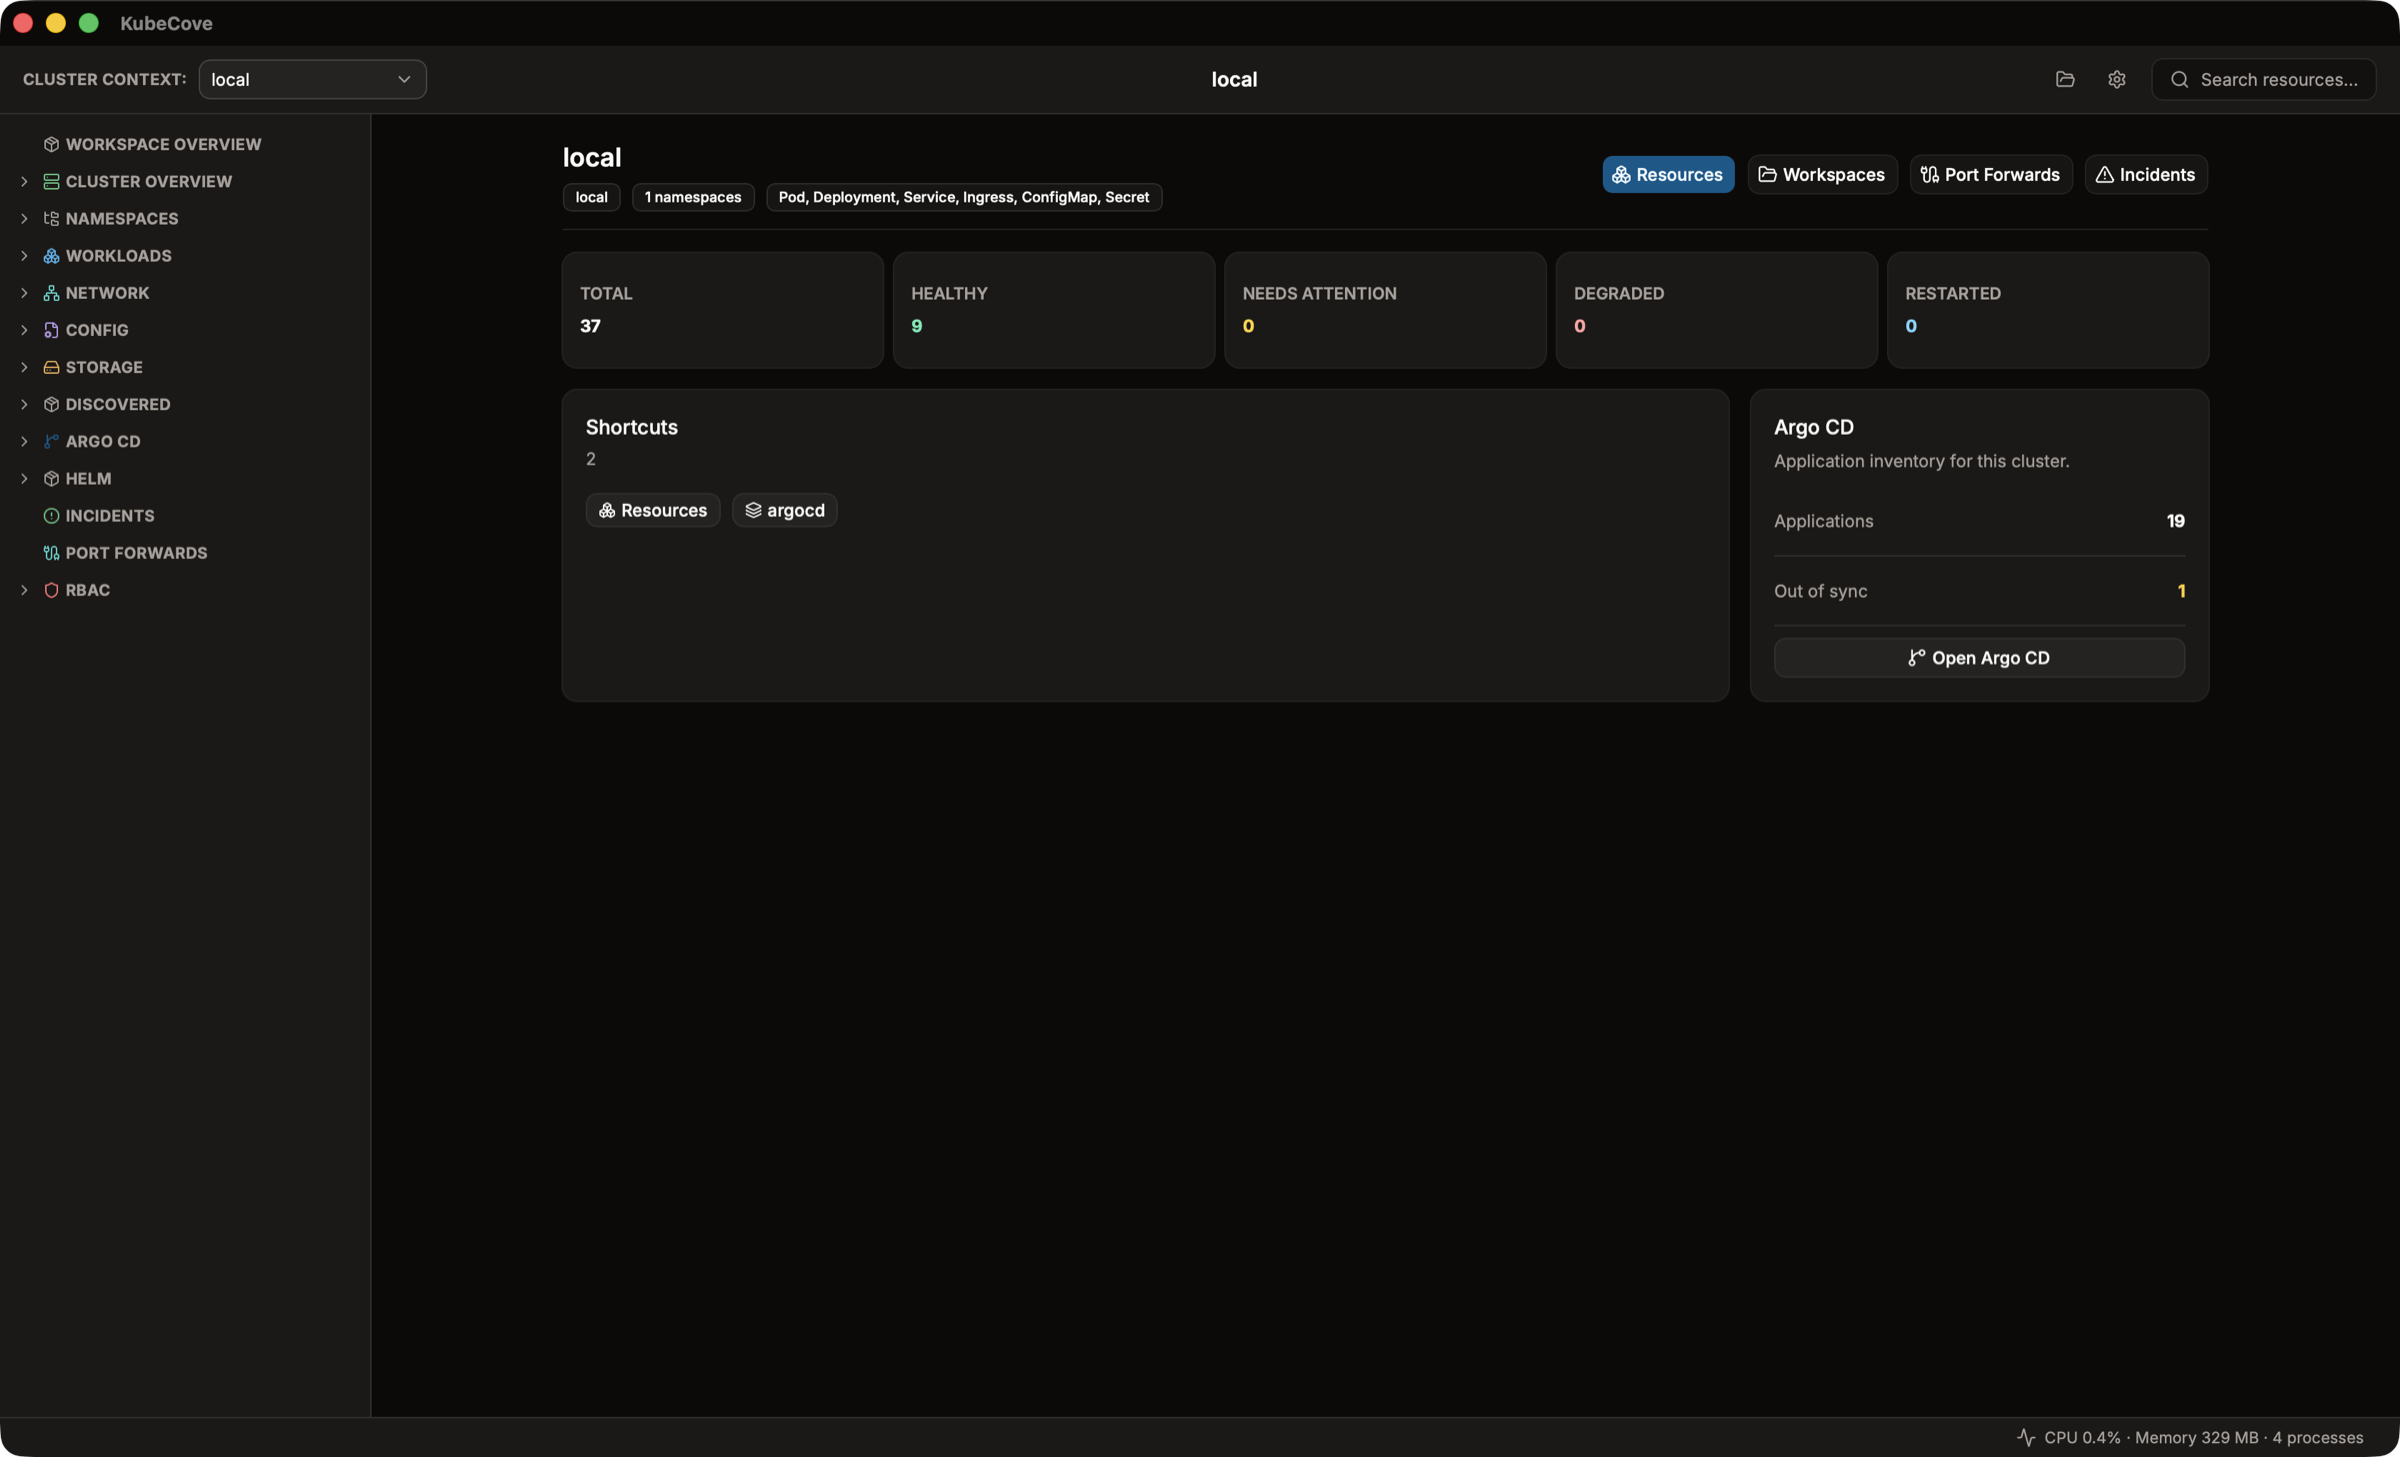Focus the Search resources field
The width and height of the screenshot is (2400, 1457).
tap(2264, 79)
